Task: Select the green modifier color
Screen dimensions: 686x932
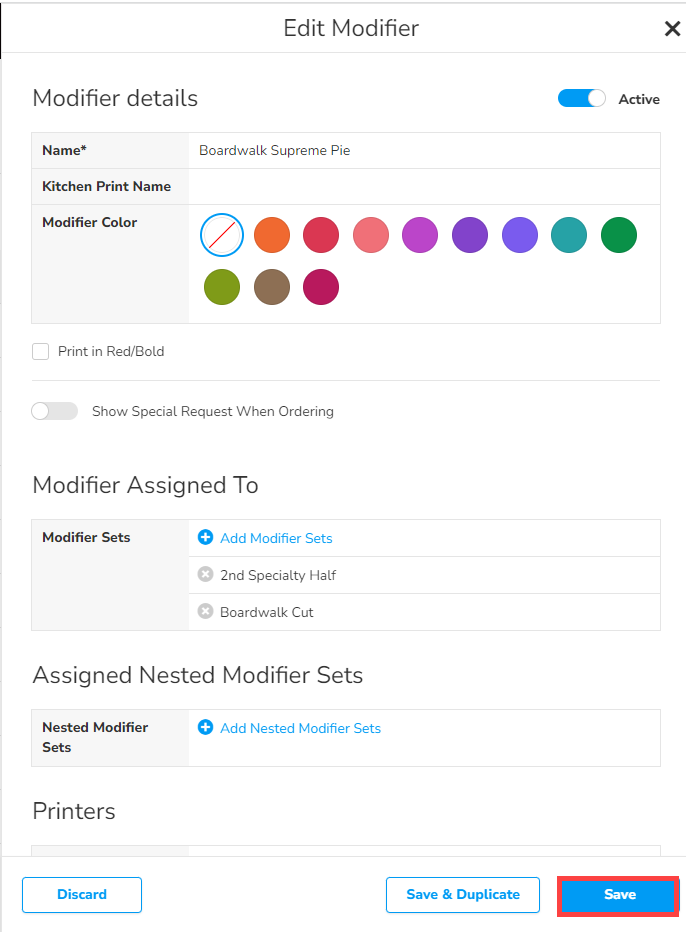Action: point(618,236)
